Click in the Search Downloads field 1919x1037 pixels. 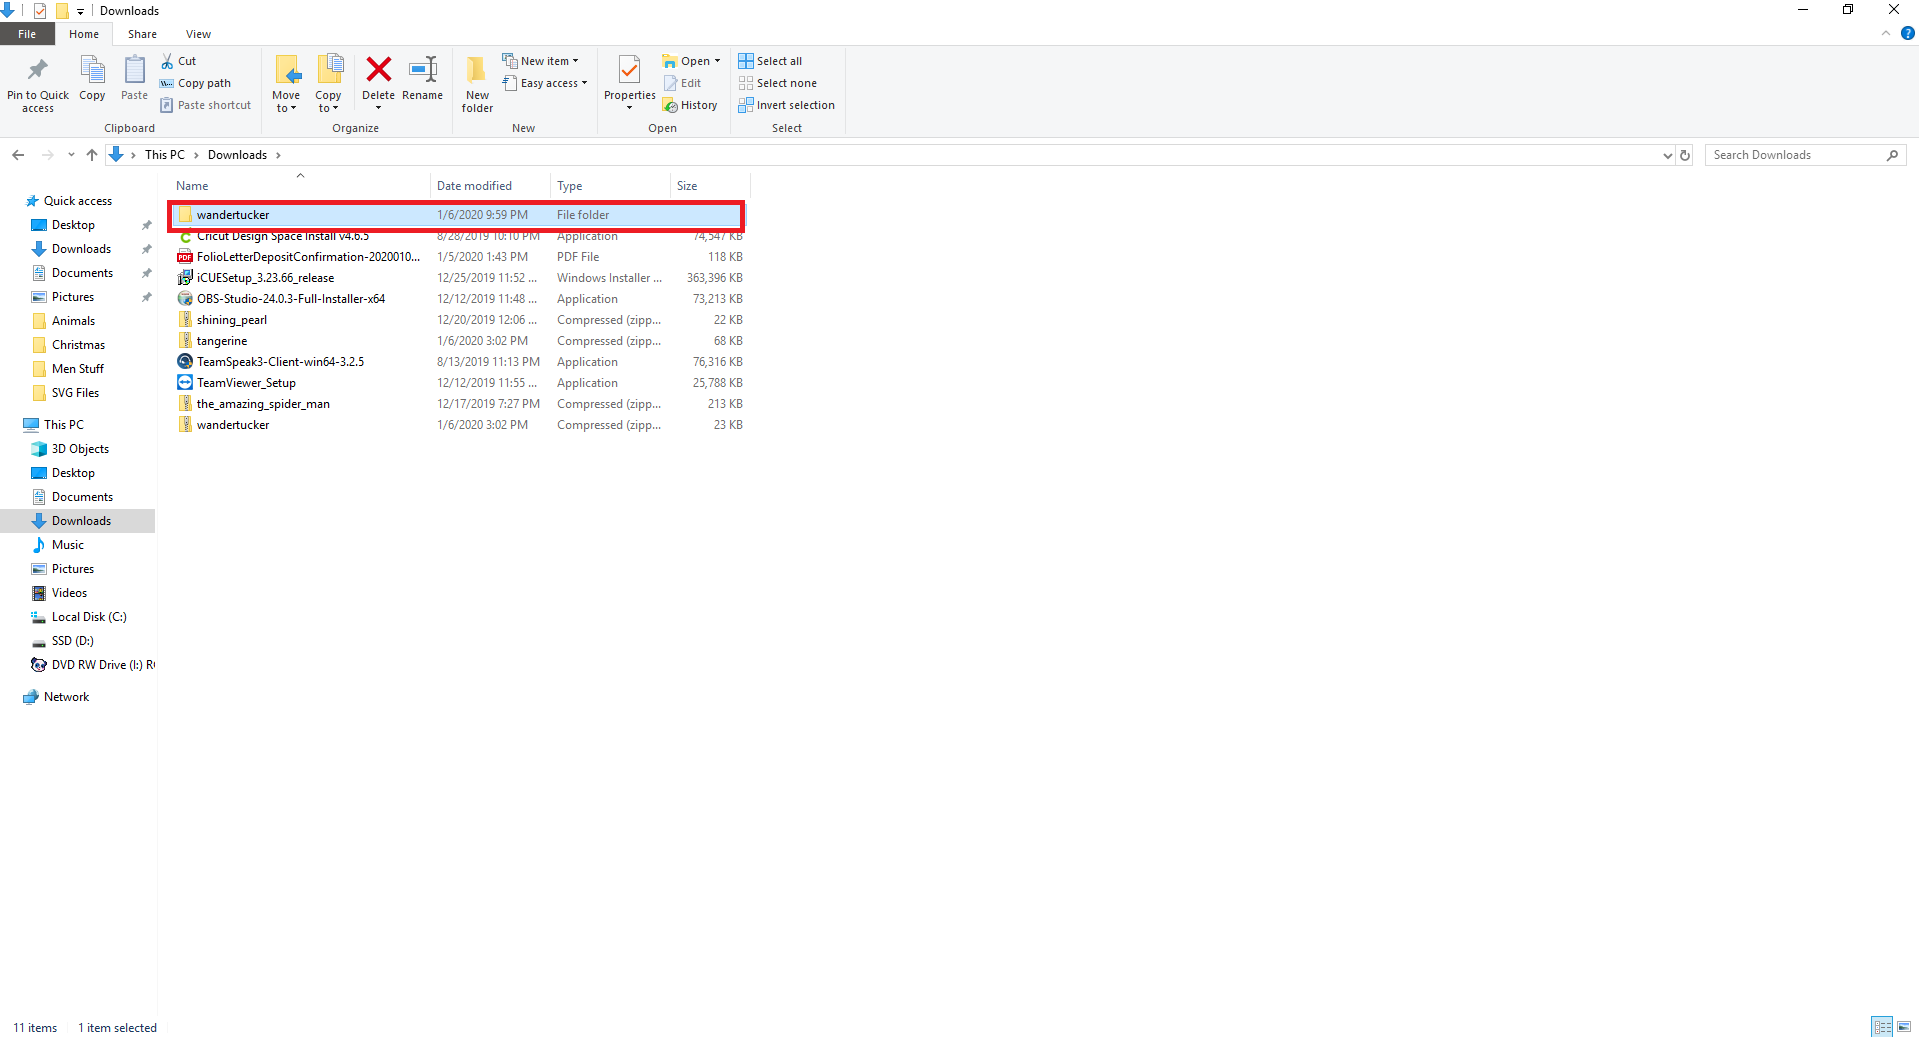coord(1805,155)
